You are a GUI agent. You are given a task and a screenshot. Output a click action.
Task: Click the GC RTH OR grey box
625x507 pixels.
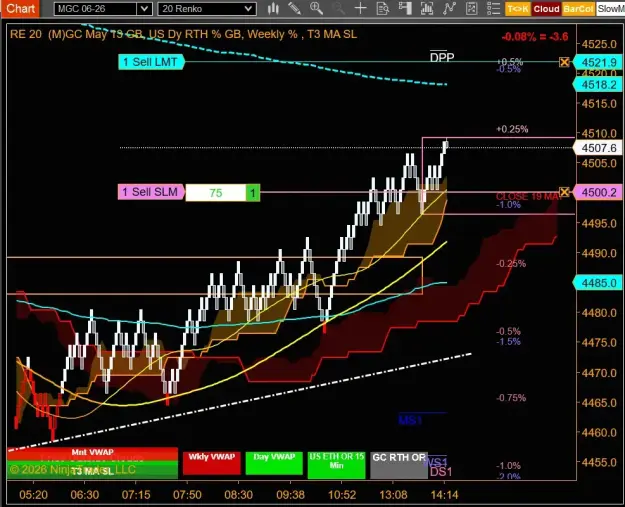click(399, 465)
